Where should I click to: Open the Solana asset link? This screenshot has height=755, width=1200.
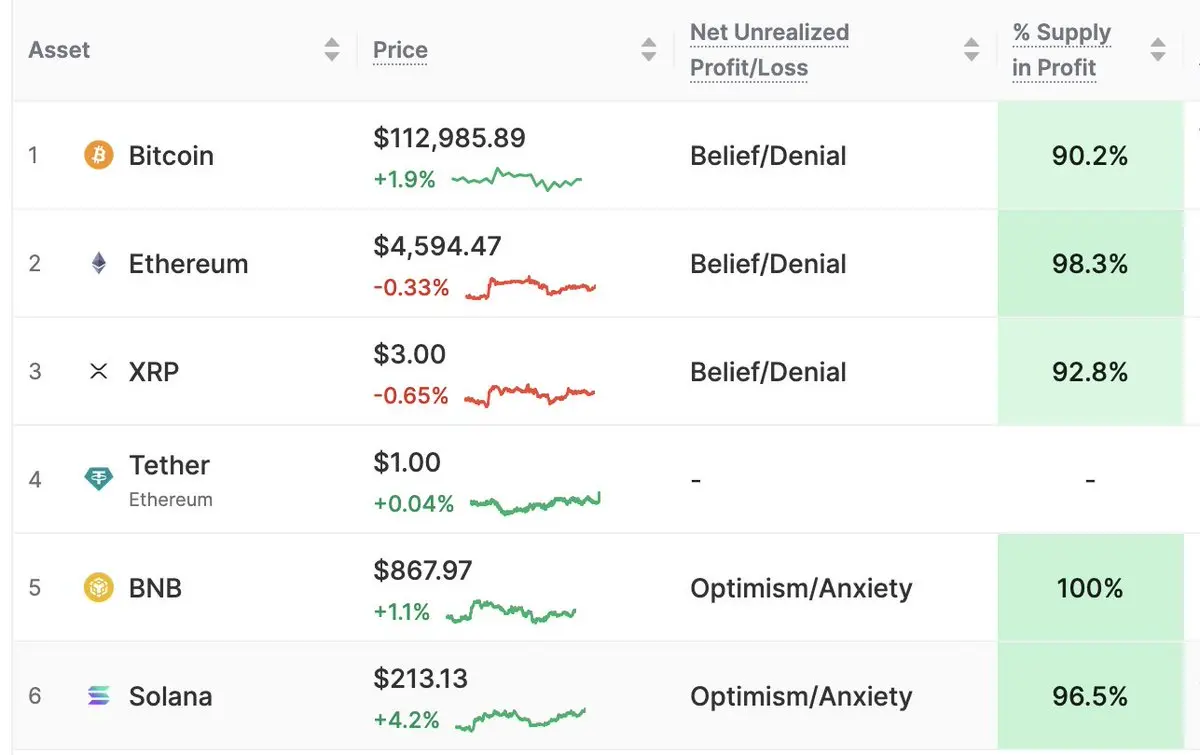(170, 696)
